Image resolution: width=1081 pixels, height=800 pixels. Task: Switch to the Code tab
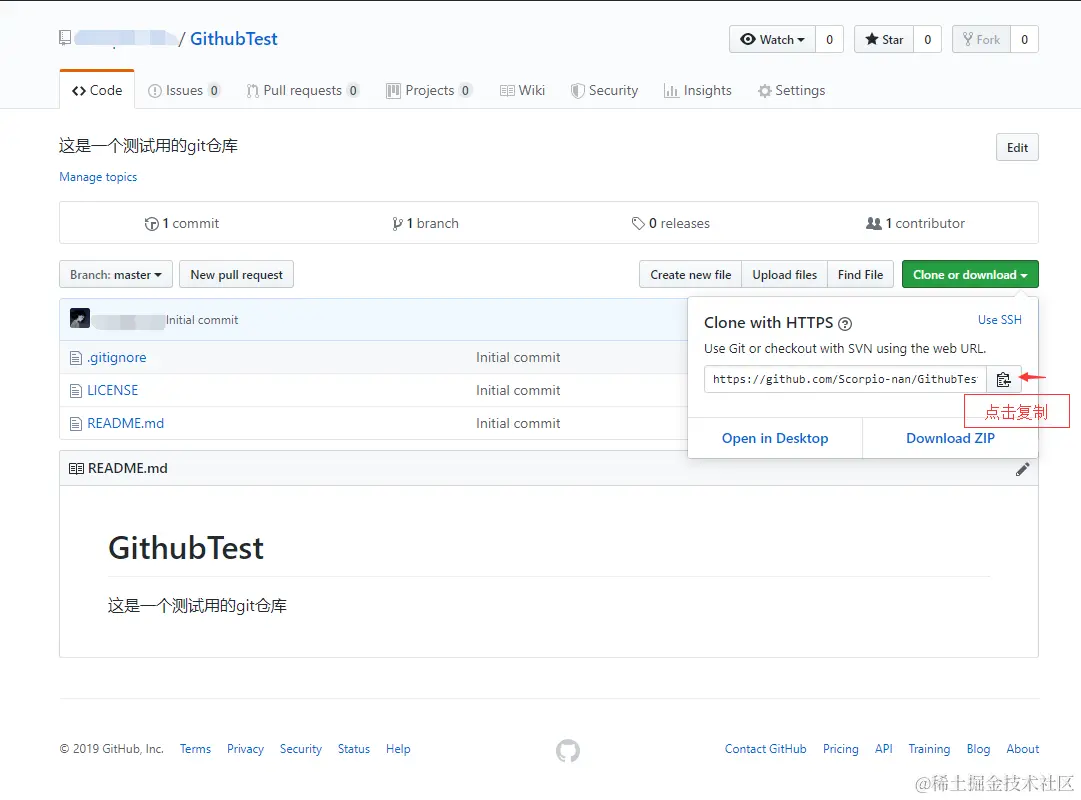coord(97,90)
